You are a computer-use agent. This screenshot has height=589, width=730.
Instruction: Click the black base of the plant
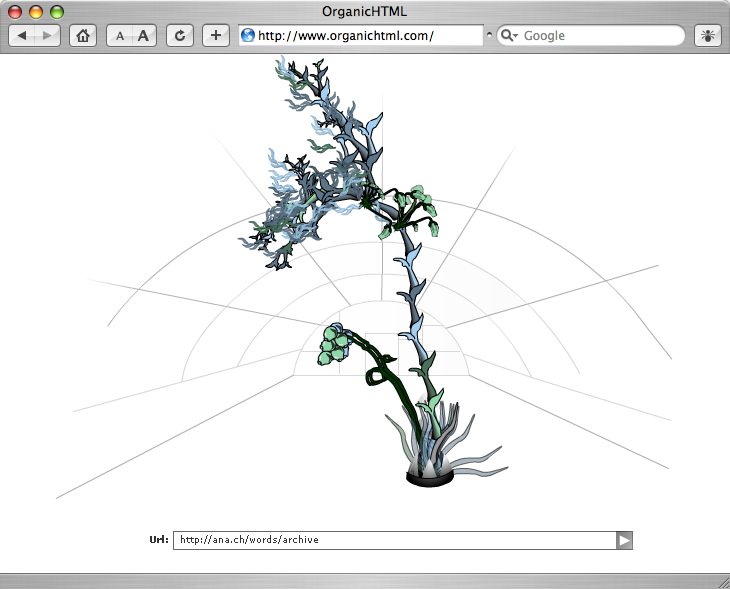click(x=430, y=479)
